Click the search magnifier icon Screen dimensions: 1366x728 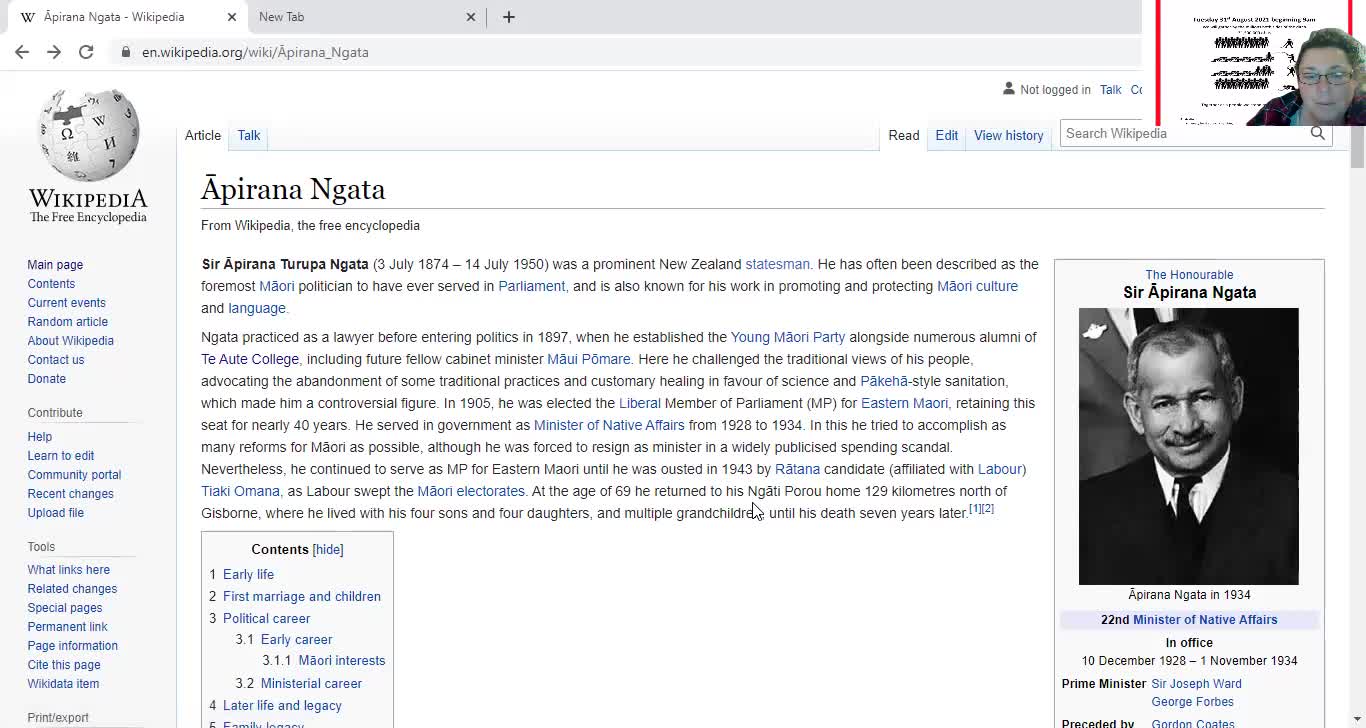pos(1317,133)
